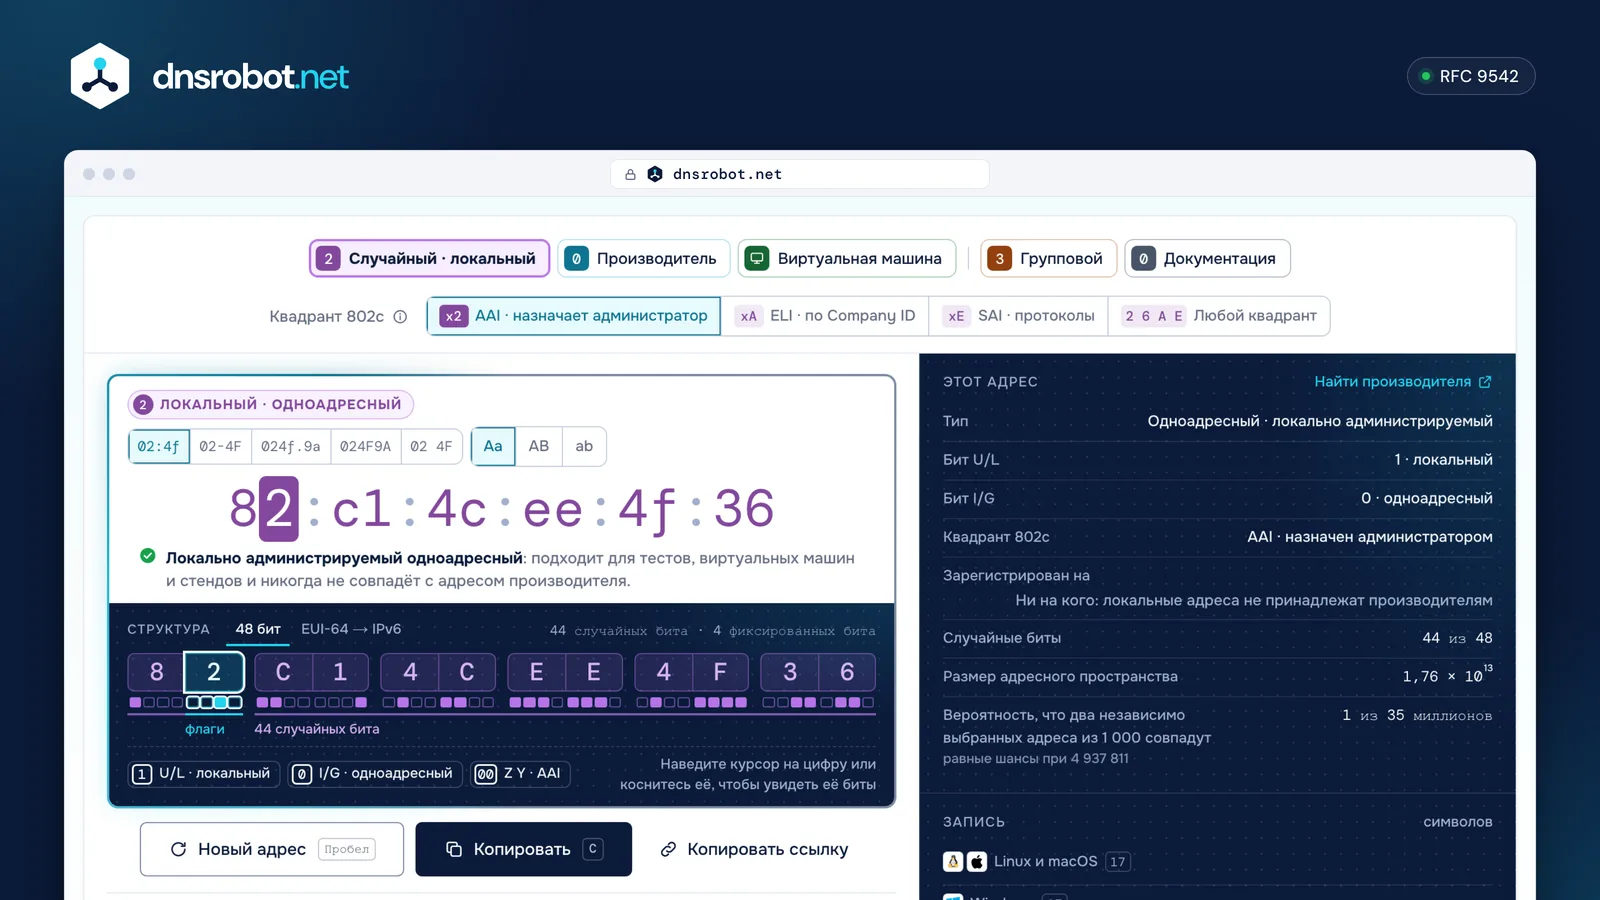Click the Linux penguin icon in Запись
This screenshot has height=900, width=1600.
point(953,862)
